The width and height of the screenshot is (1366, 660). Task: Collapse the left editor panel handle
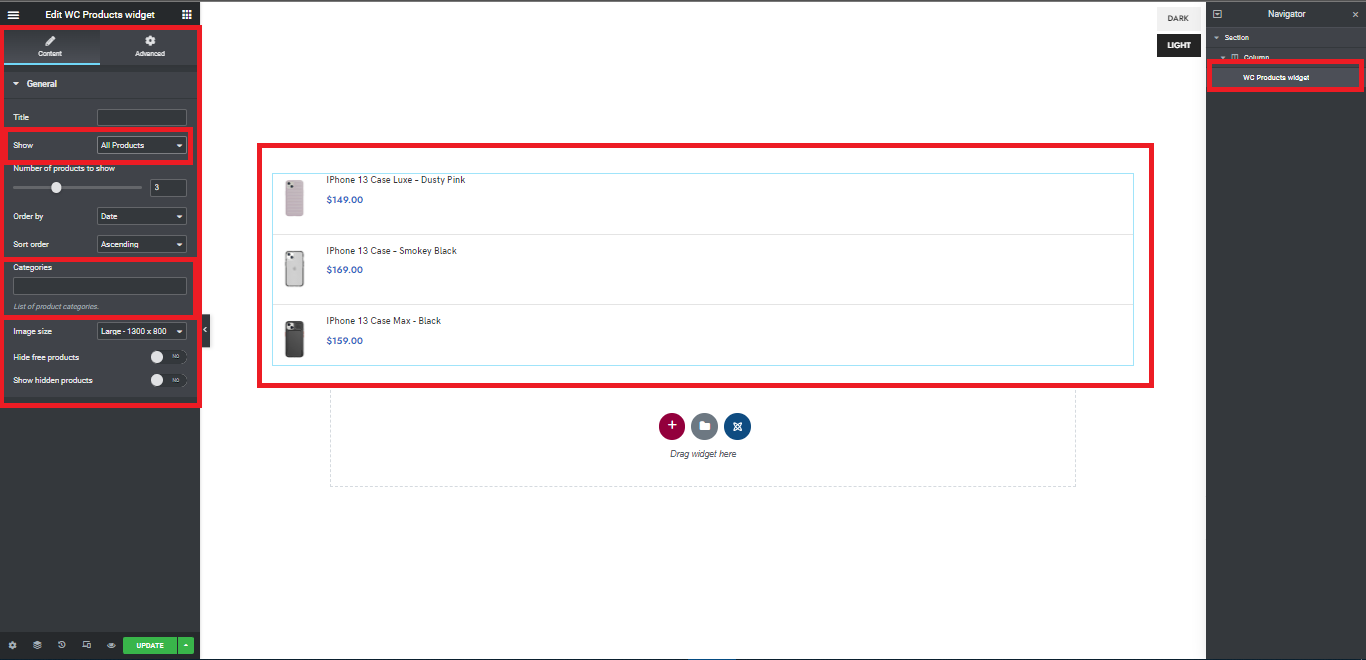[205, 330]
